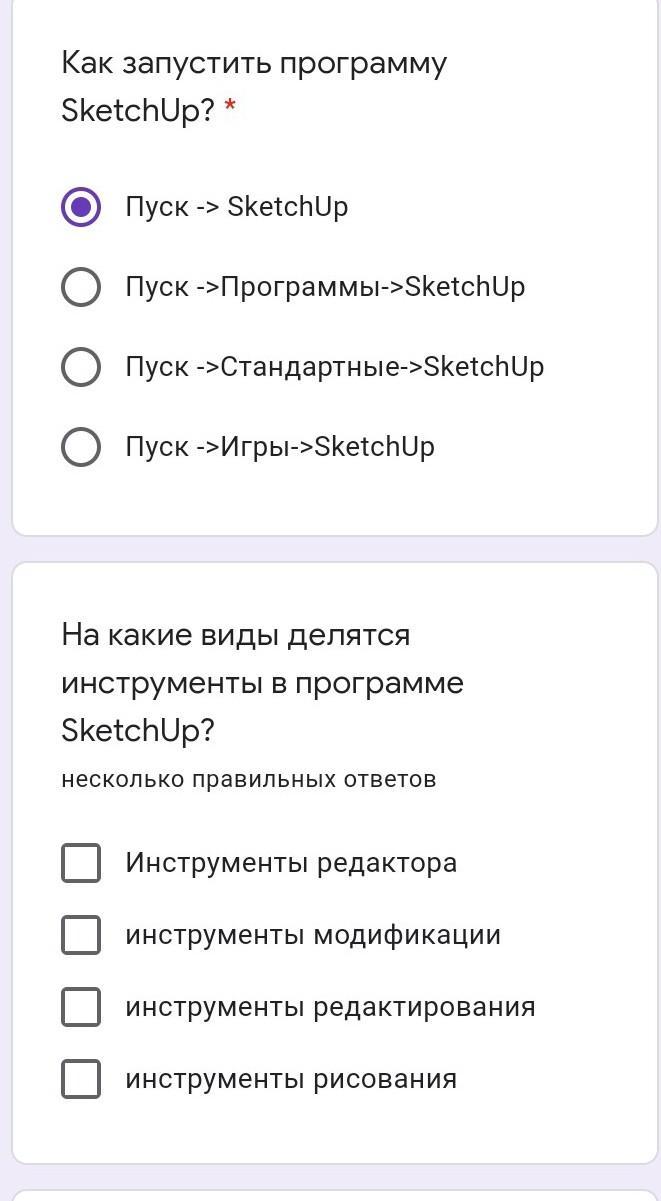Pick the 'Пуск ->Игры->SketchUp' radio button
The width and height of the screenshot is (661, 1201).
tap(81, 447)
